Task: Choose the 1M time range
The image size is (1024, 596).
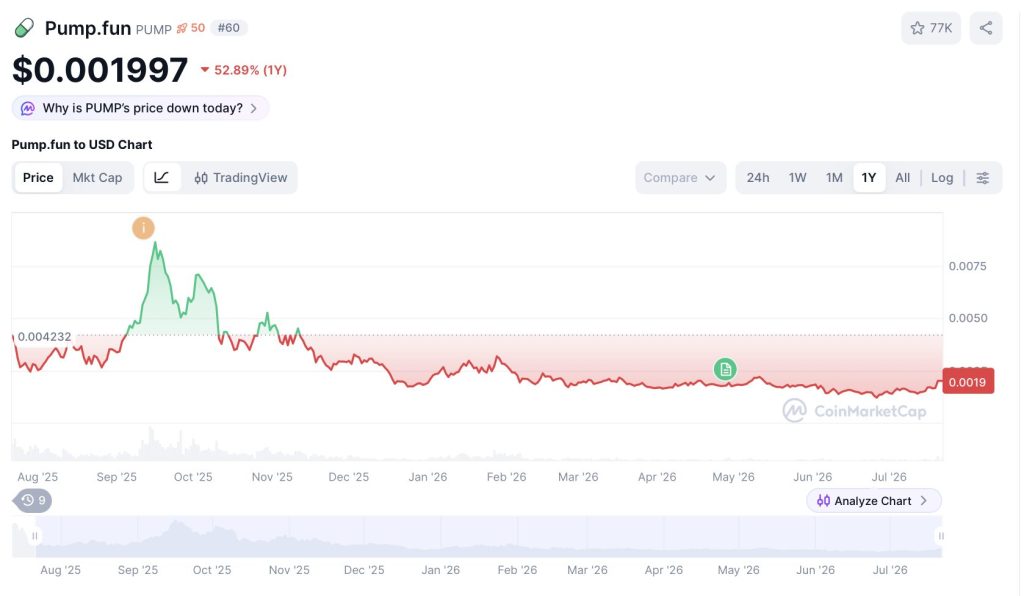Action: (834, 178)
